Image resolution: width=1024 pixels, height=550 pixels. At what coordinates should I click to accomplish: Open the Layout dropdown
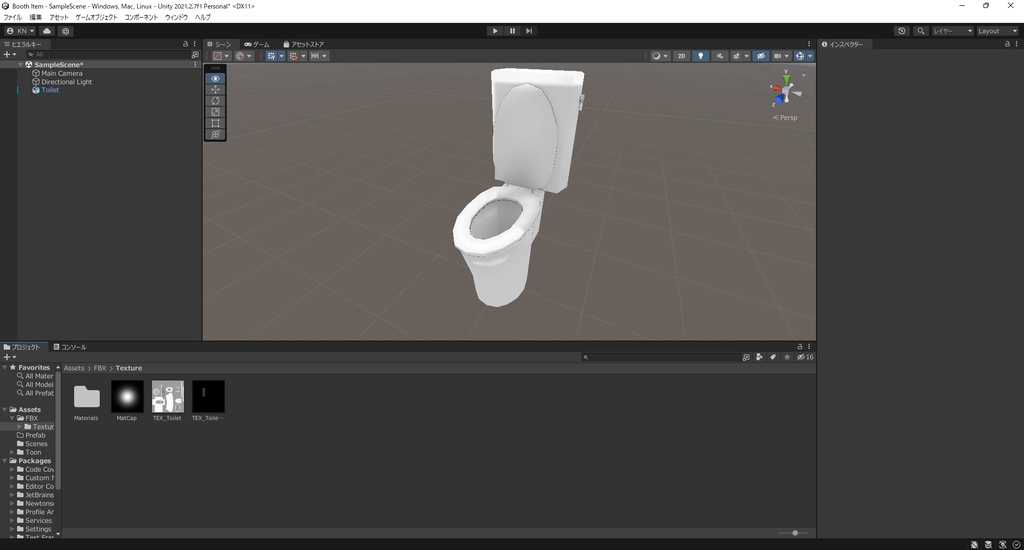click(997, 31)
